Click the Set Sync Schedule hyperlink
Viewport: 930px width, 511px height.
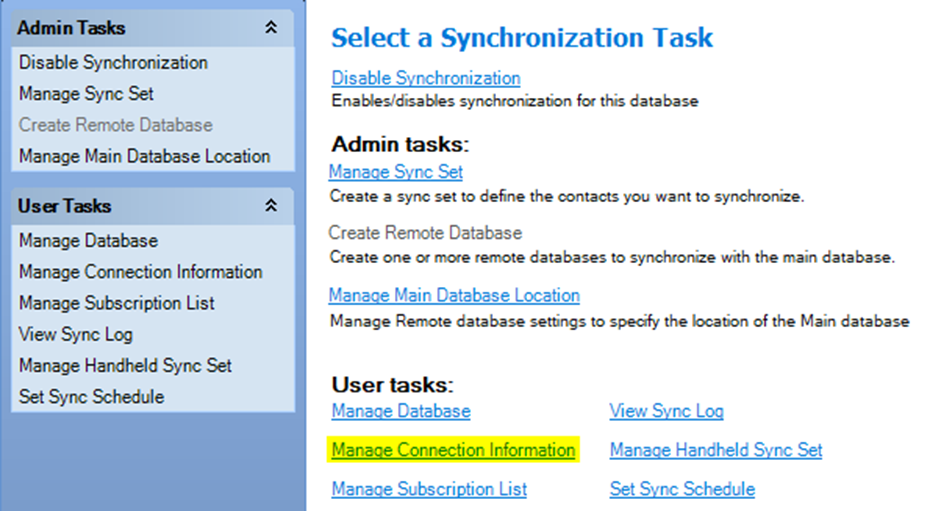[x=682, y=489]
